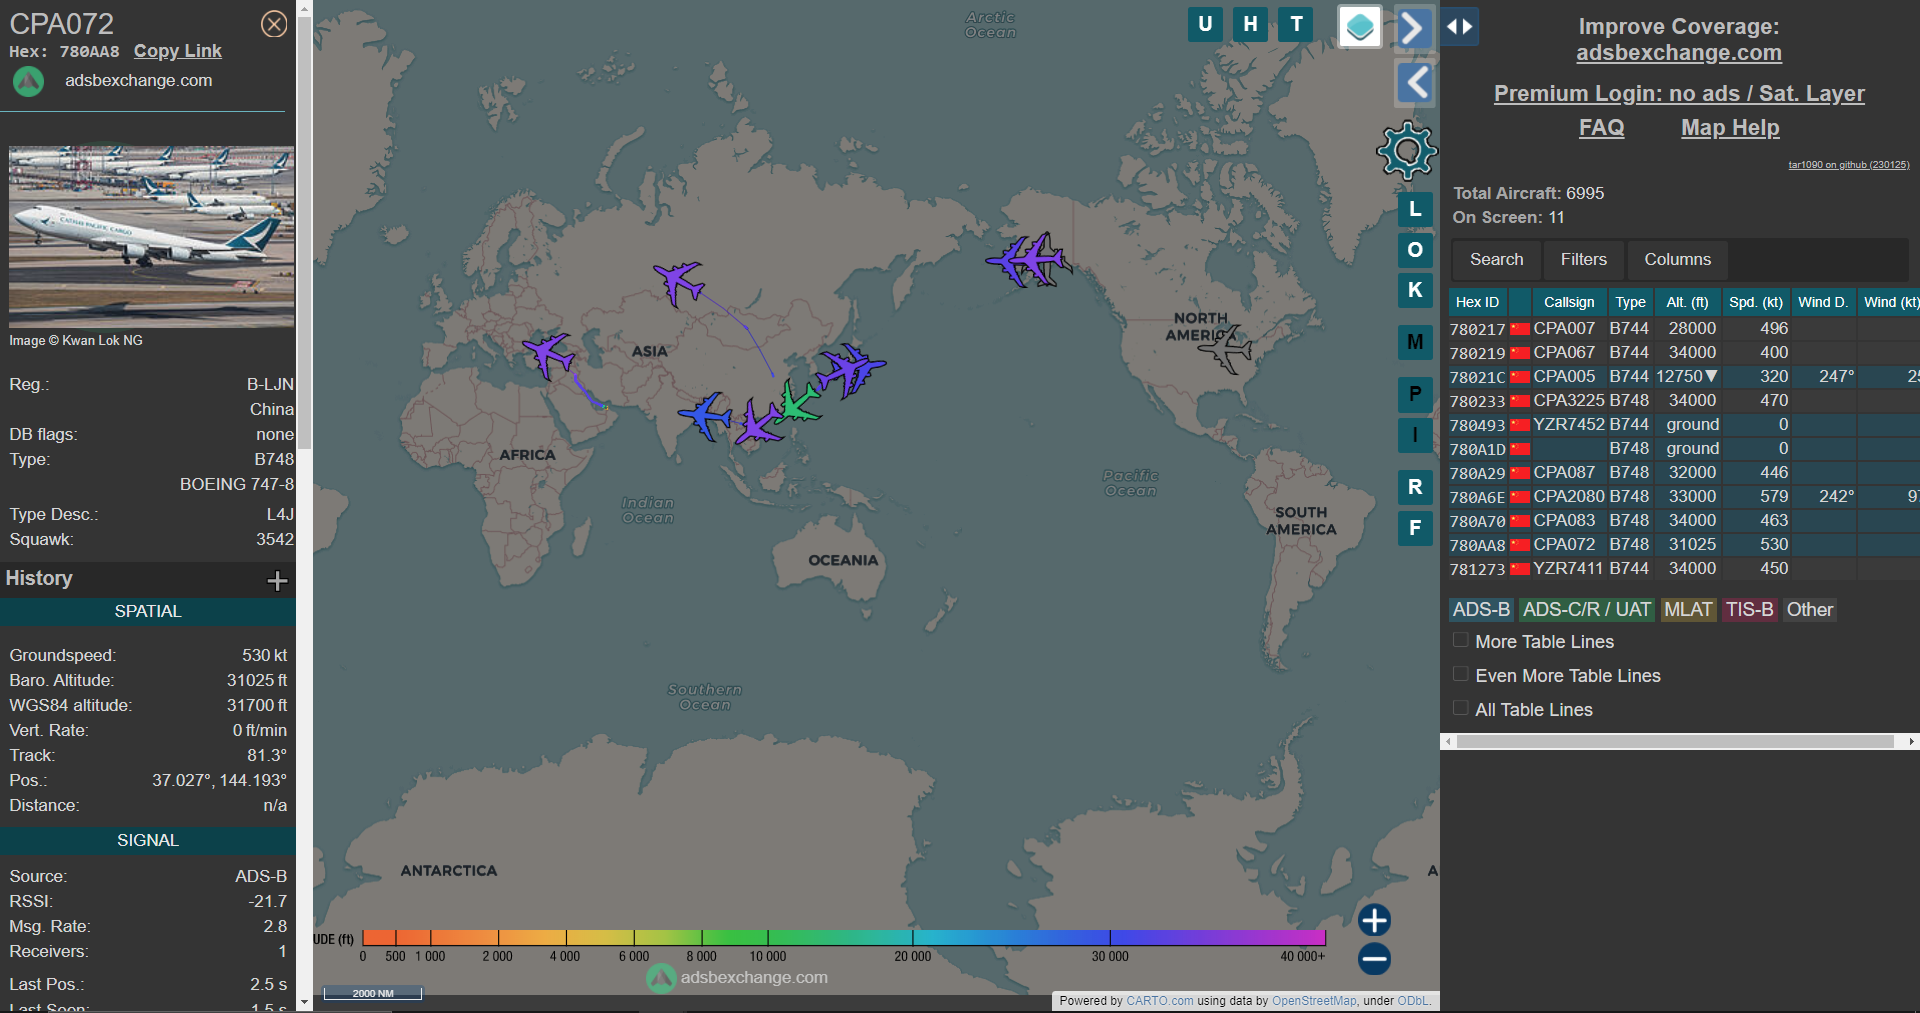Open the OpenStreetMap attribution link
Viewport: 1920px width, 1013px height.
(1314, 1001)
